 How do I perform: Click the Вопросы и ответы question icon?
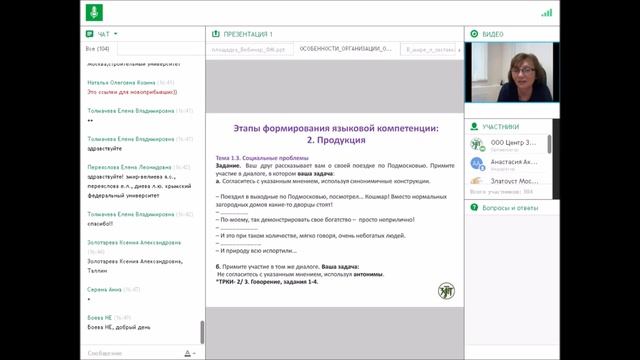[474, 207]
